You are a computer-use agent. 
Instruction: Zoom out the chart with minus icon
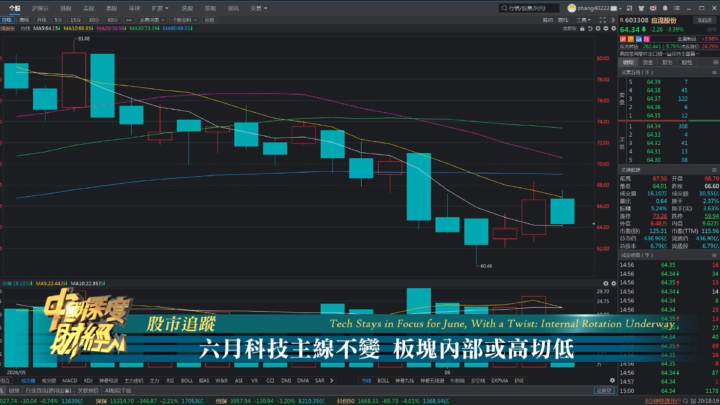coord(606,28)
